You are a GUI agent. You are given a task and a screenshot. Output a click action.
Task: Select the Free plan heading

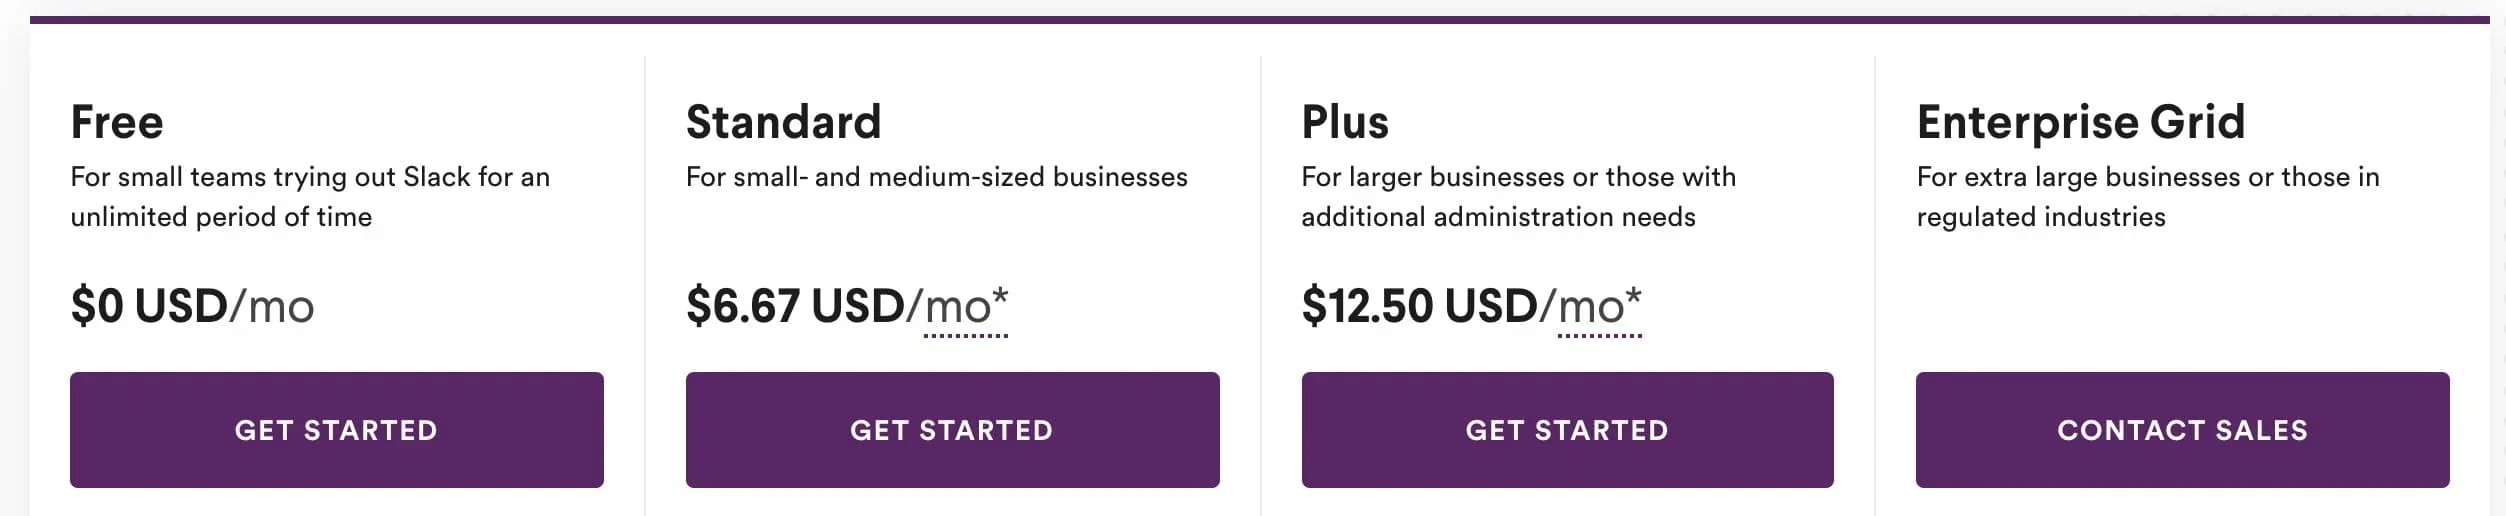(117, 122)
